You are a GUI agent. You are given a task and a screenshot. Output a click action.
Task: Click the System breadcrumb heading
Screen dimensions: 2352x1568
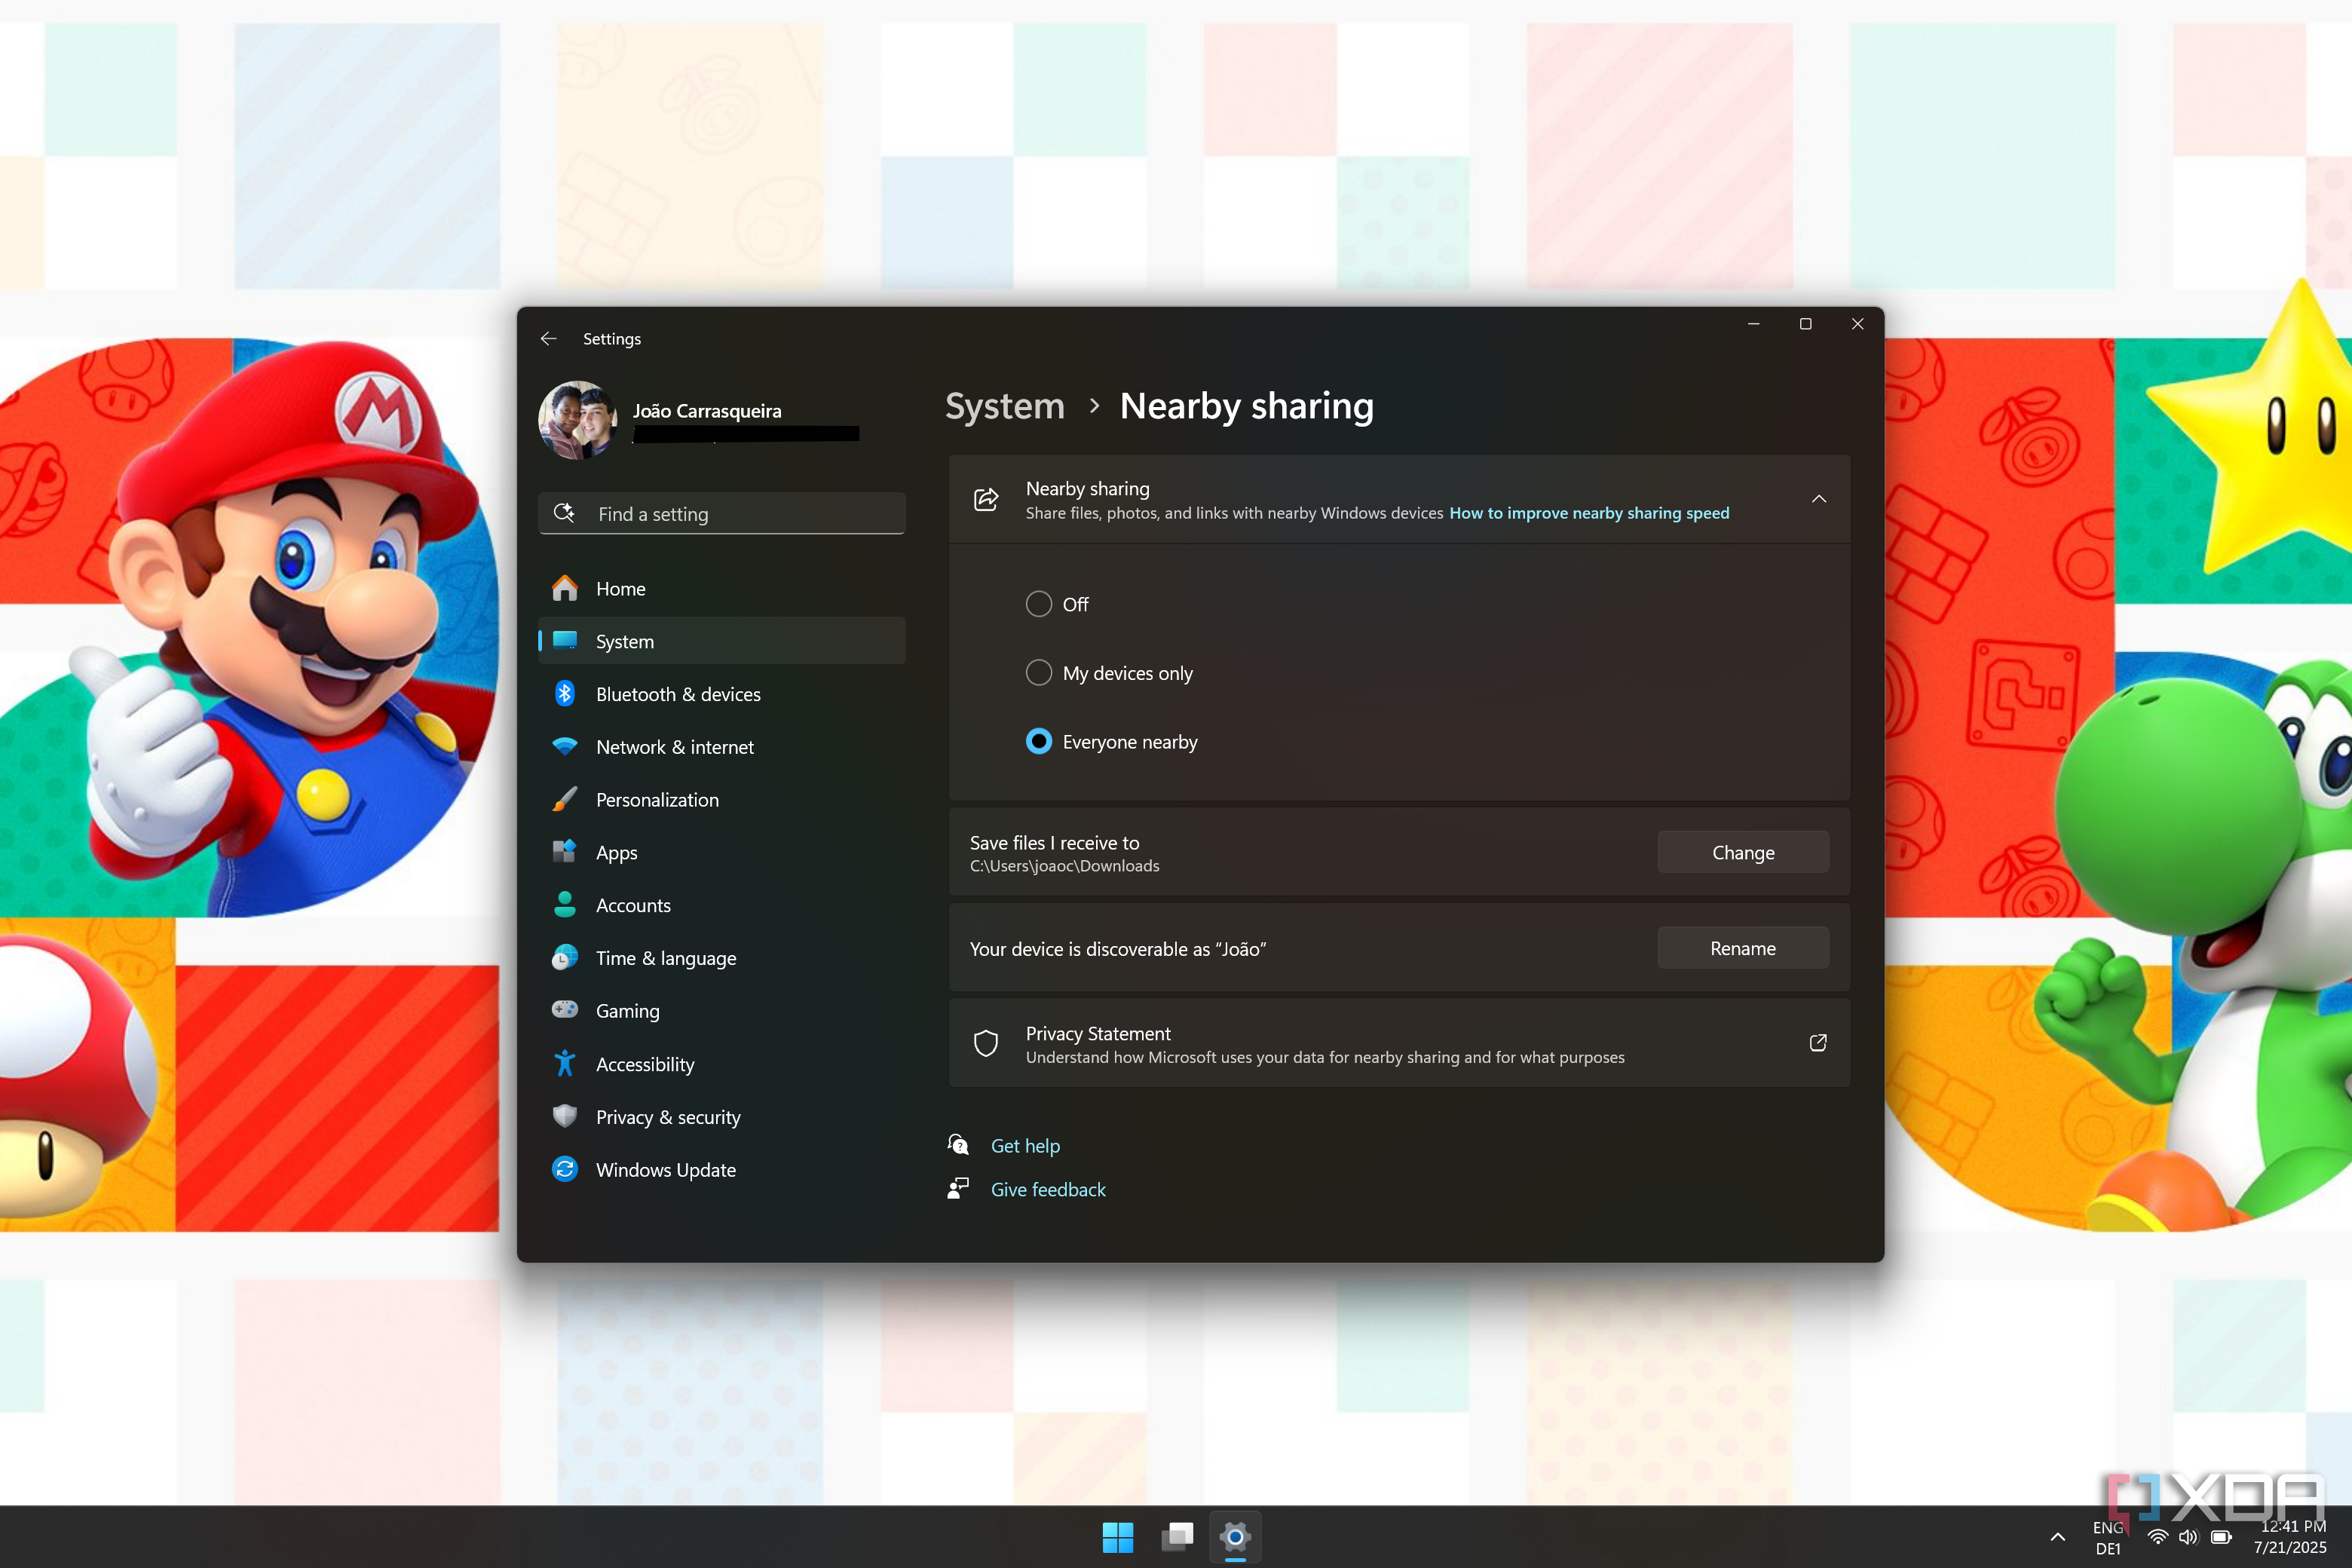click(x=1005, y=406)
